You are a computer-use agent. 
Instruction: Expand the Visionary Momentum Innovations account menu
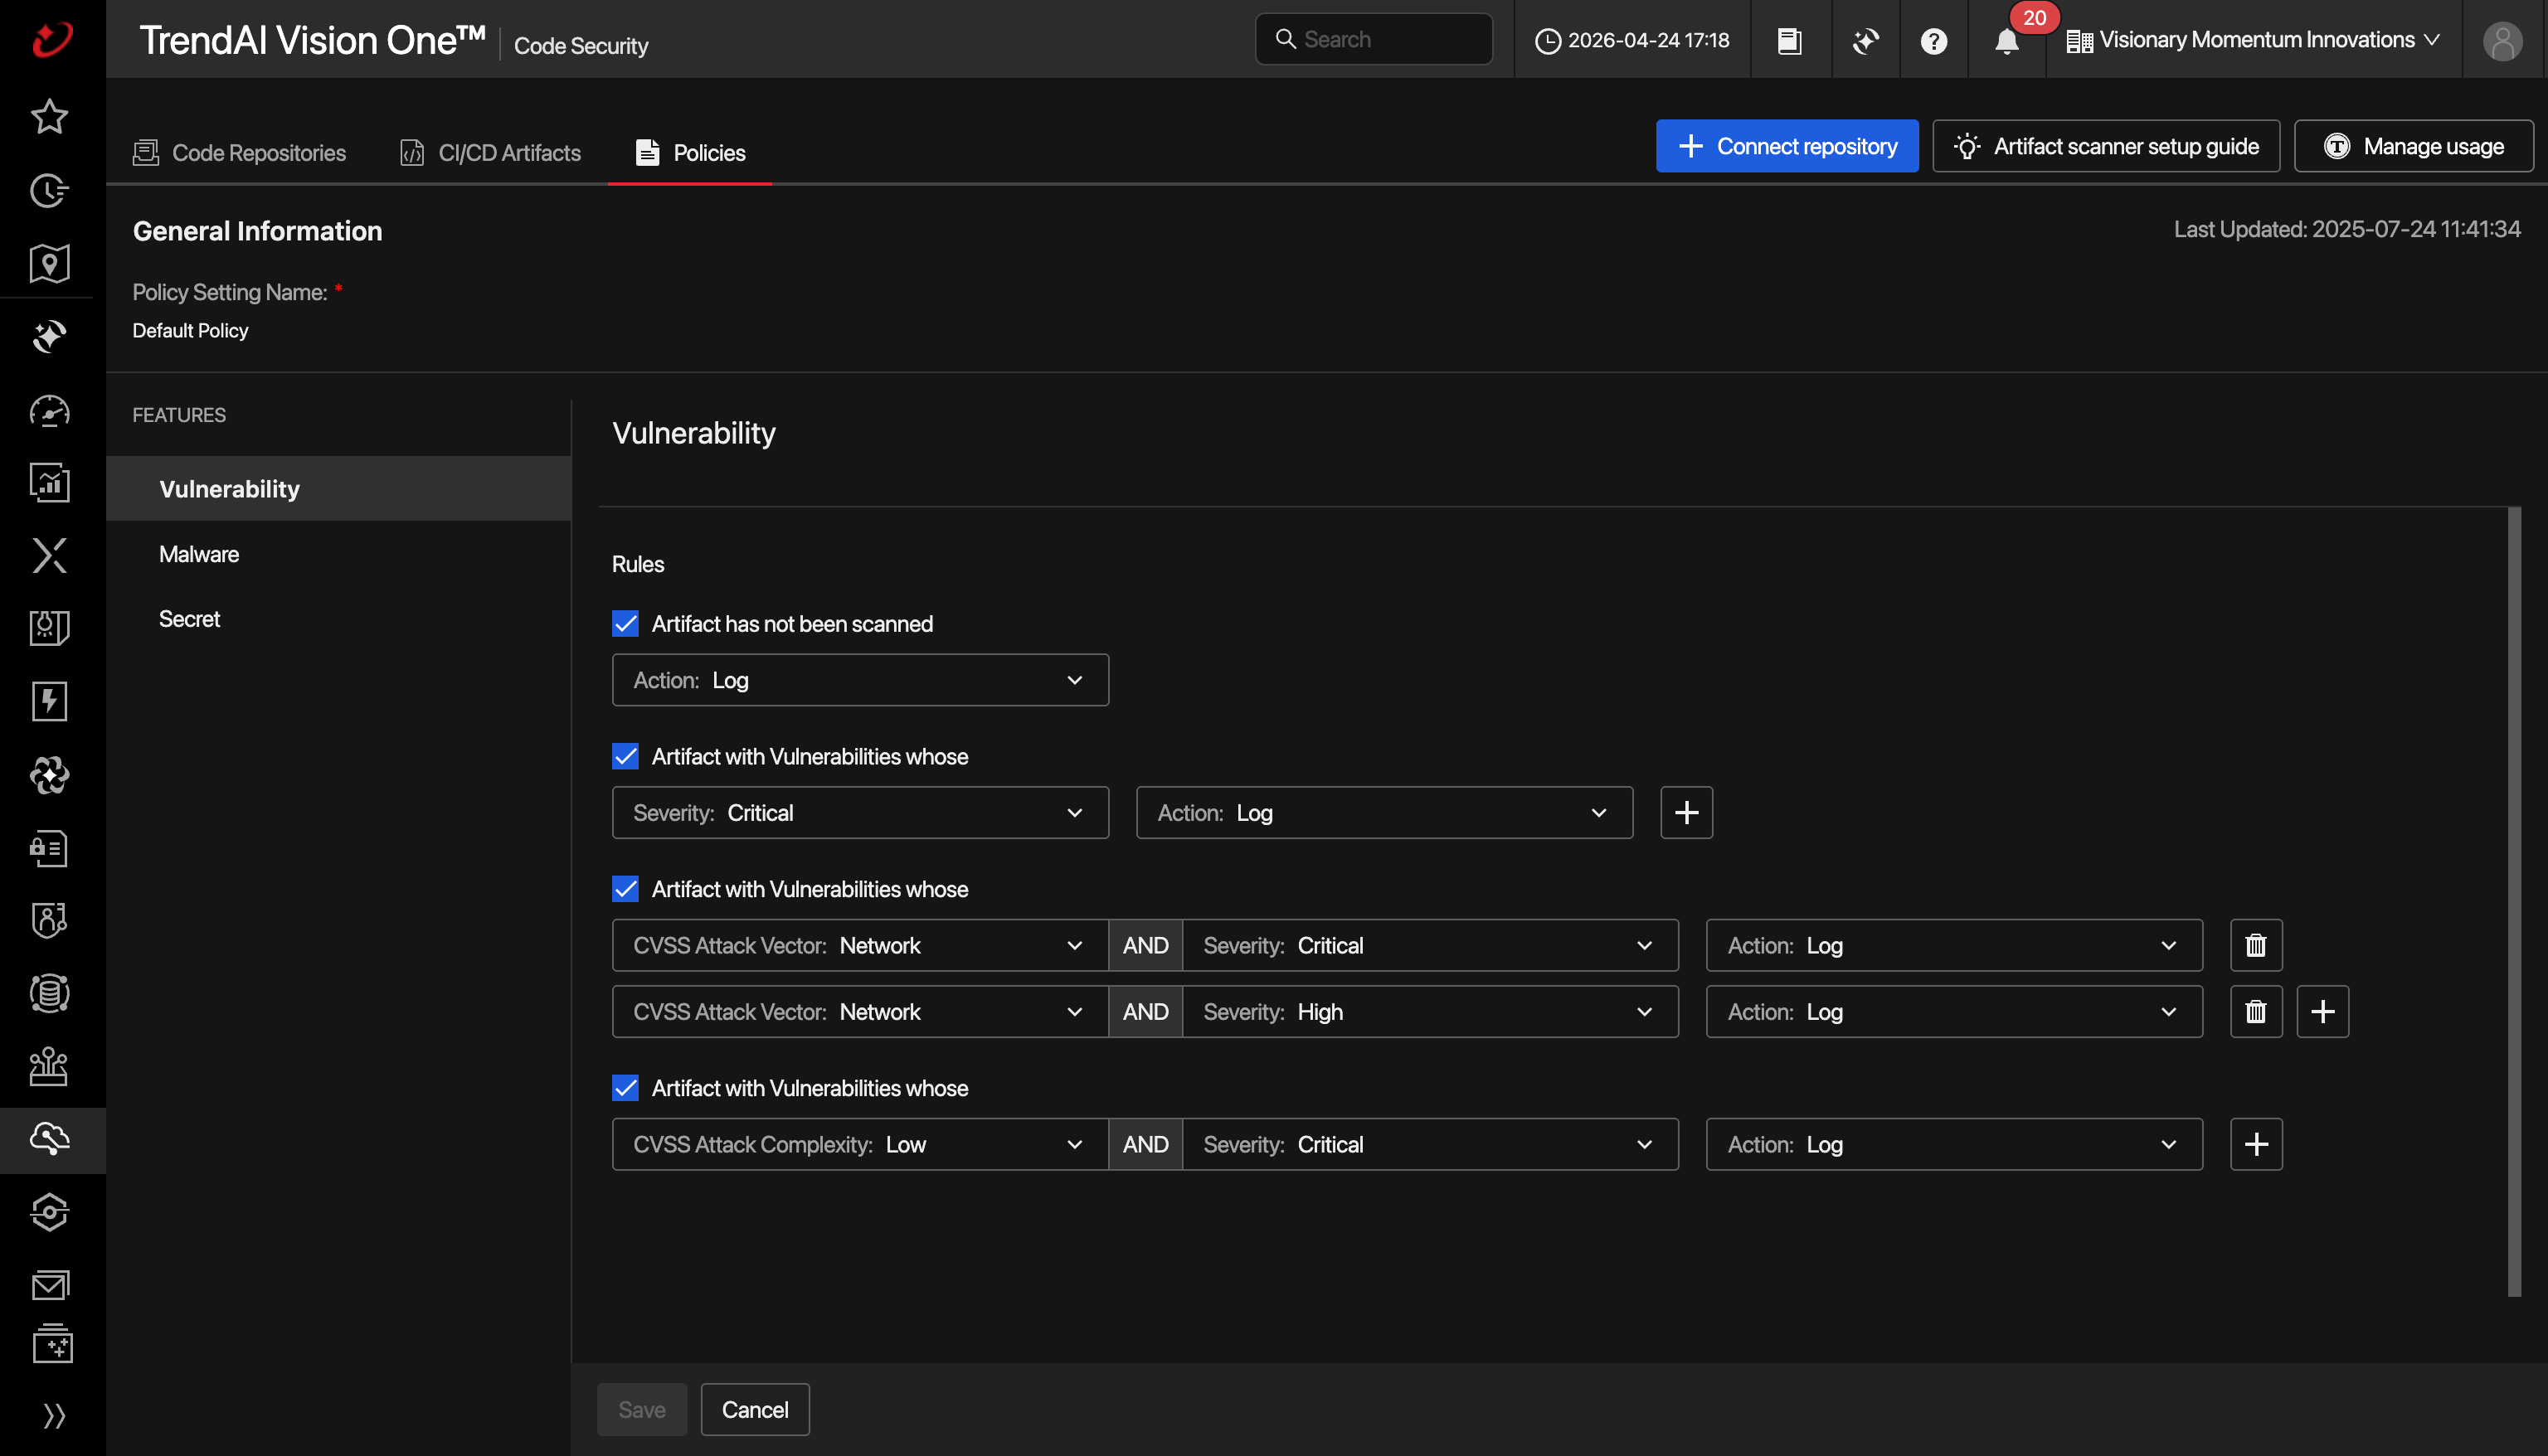click(2253, 40)
